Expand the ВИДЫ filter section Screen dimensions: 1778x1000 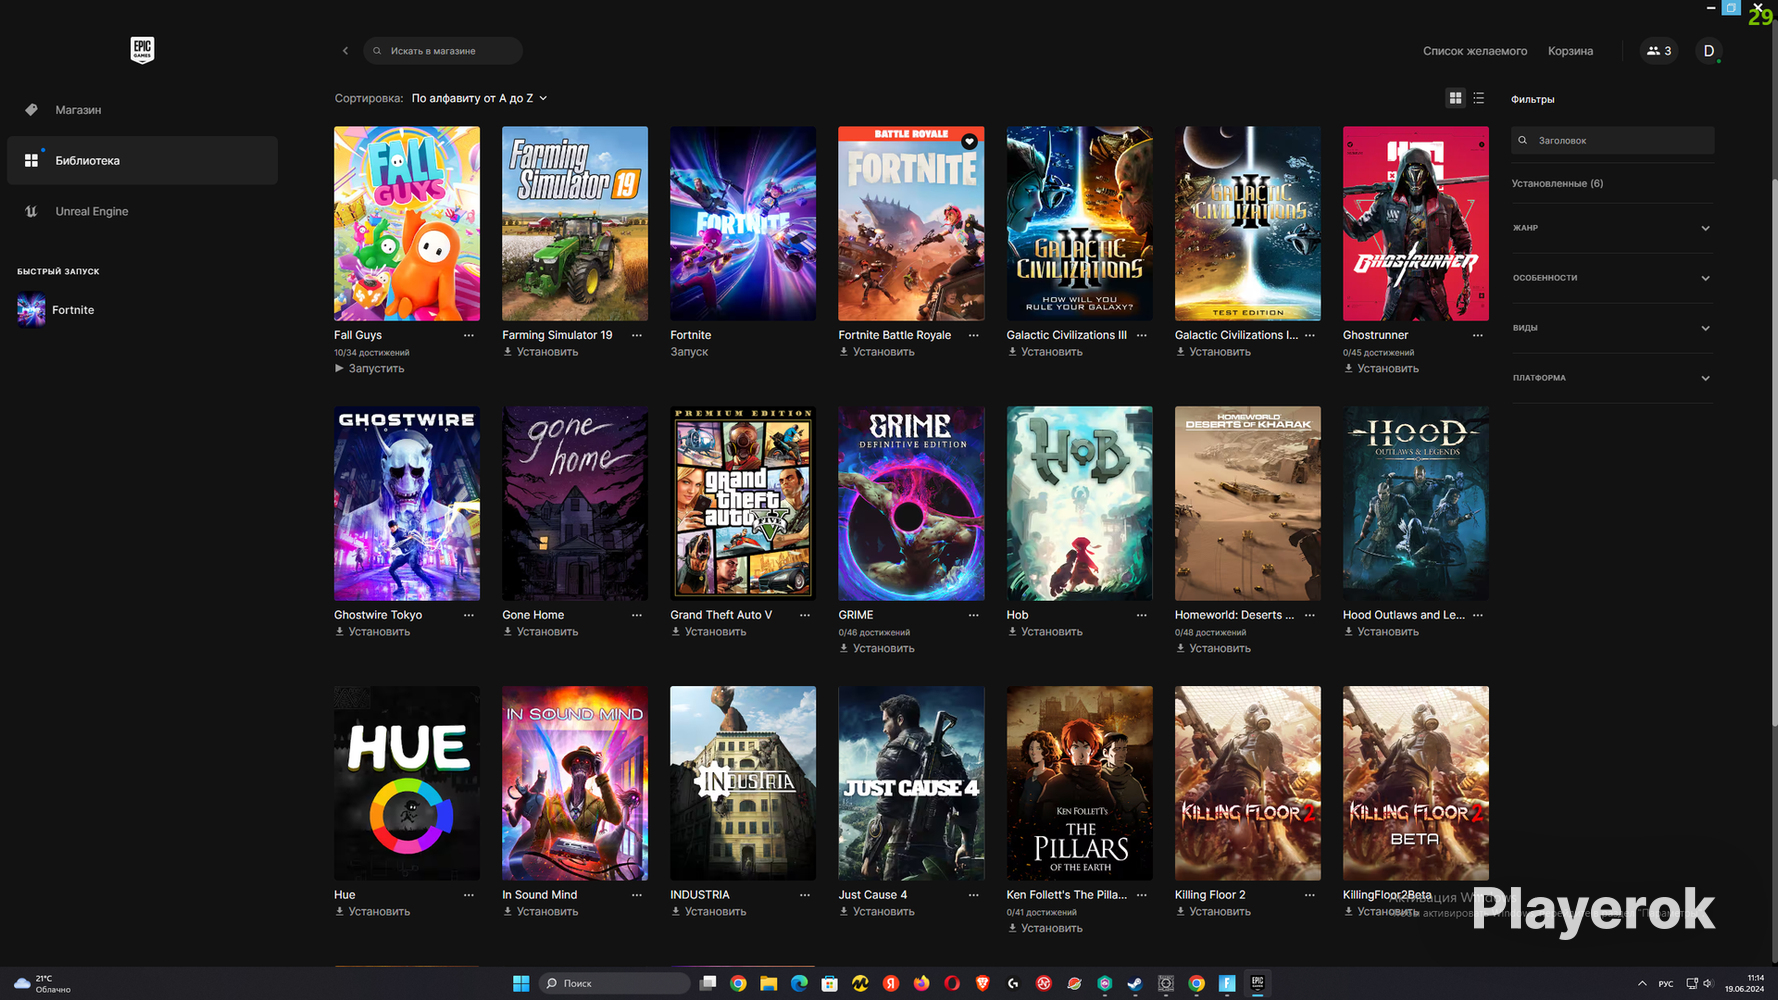coord(1612,328)
